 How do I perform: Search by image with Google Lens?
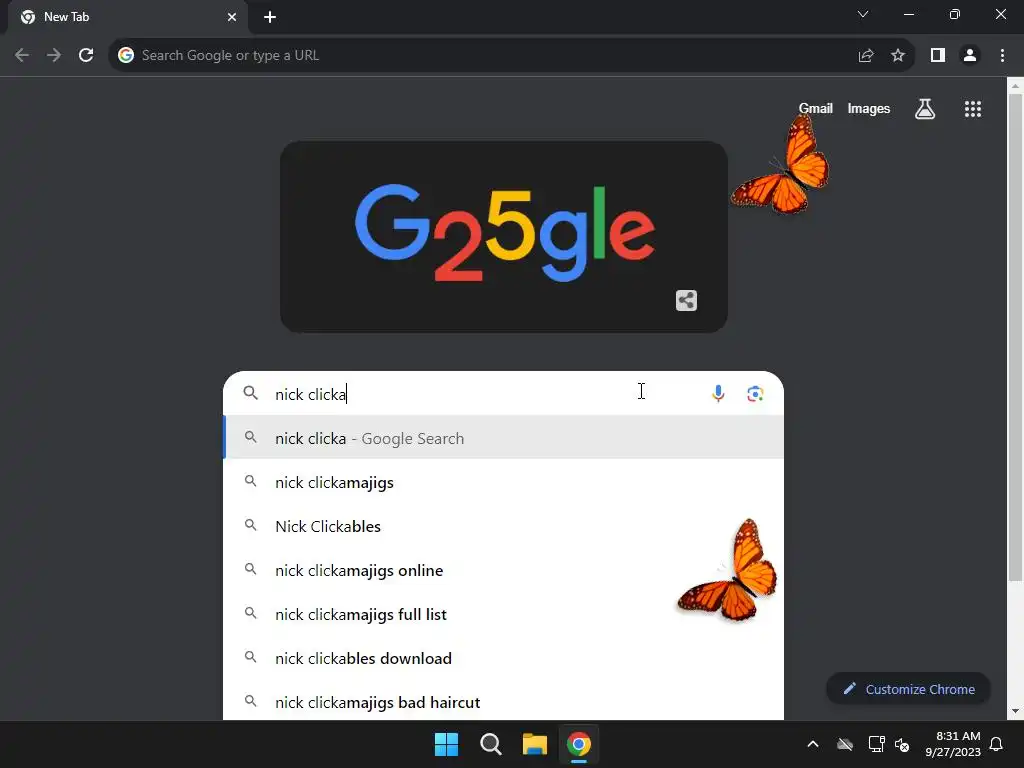click(x=755, y=393)
